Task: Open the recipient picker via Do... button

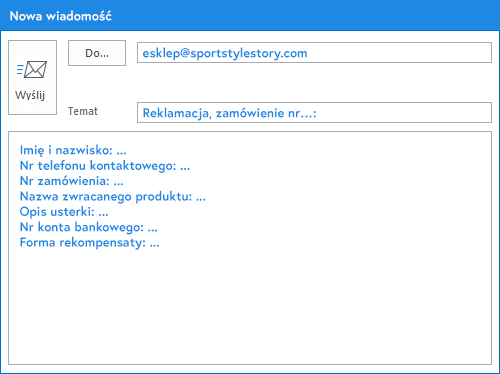Action: tap(97, 53)
